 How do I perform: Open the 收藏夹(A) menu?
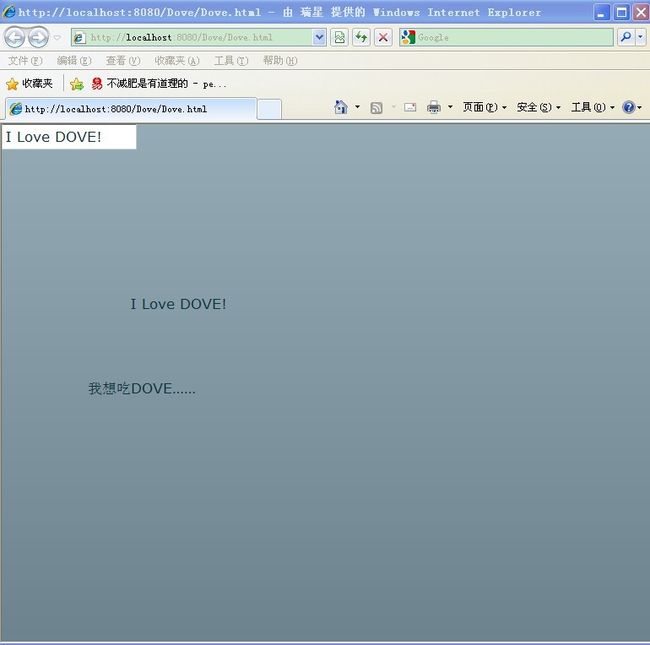pyautogui.click(x=177, y=61)
